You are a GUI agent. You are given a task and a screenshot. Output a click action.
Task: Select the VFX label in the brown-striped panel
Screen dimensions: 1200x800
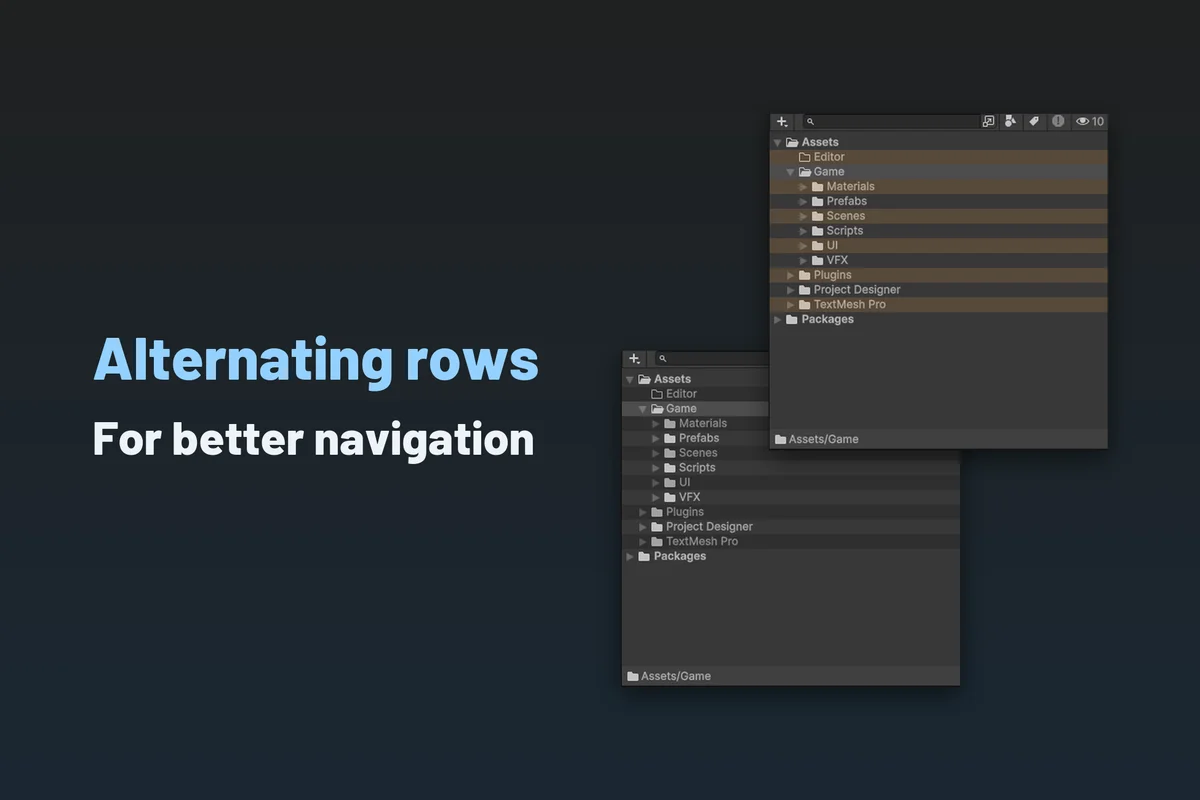click(837, 260)
